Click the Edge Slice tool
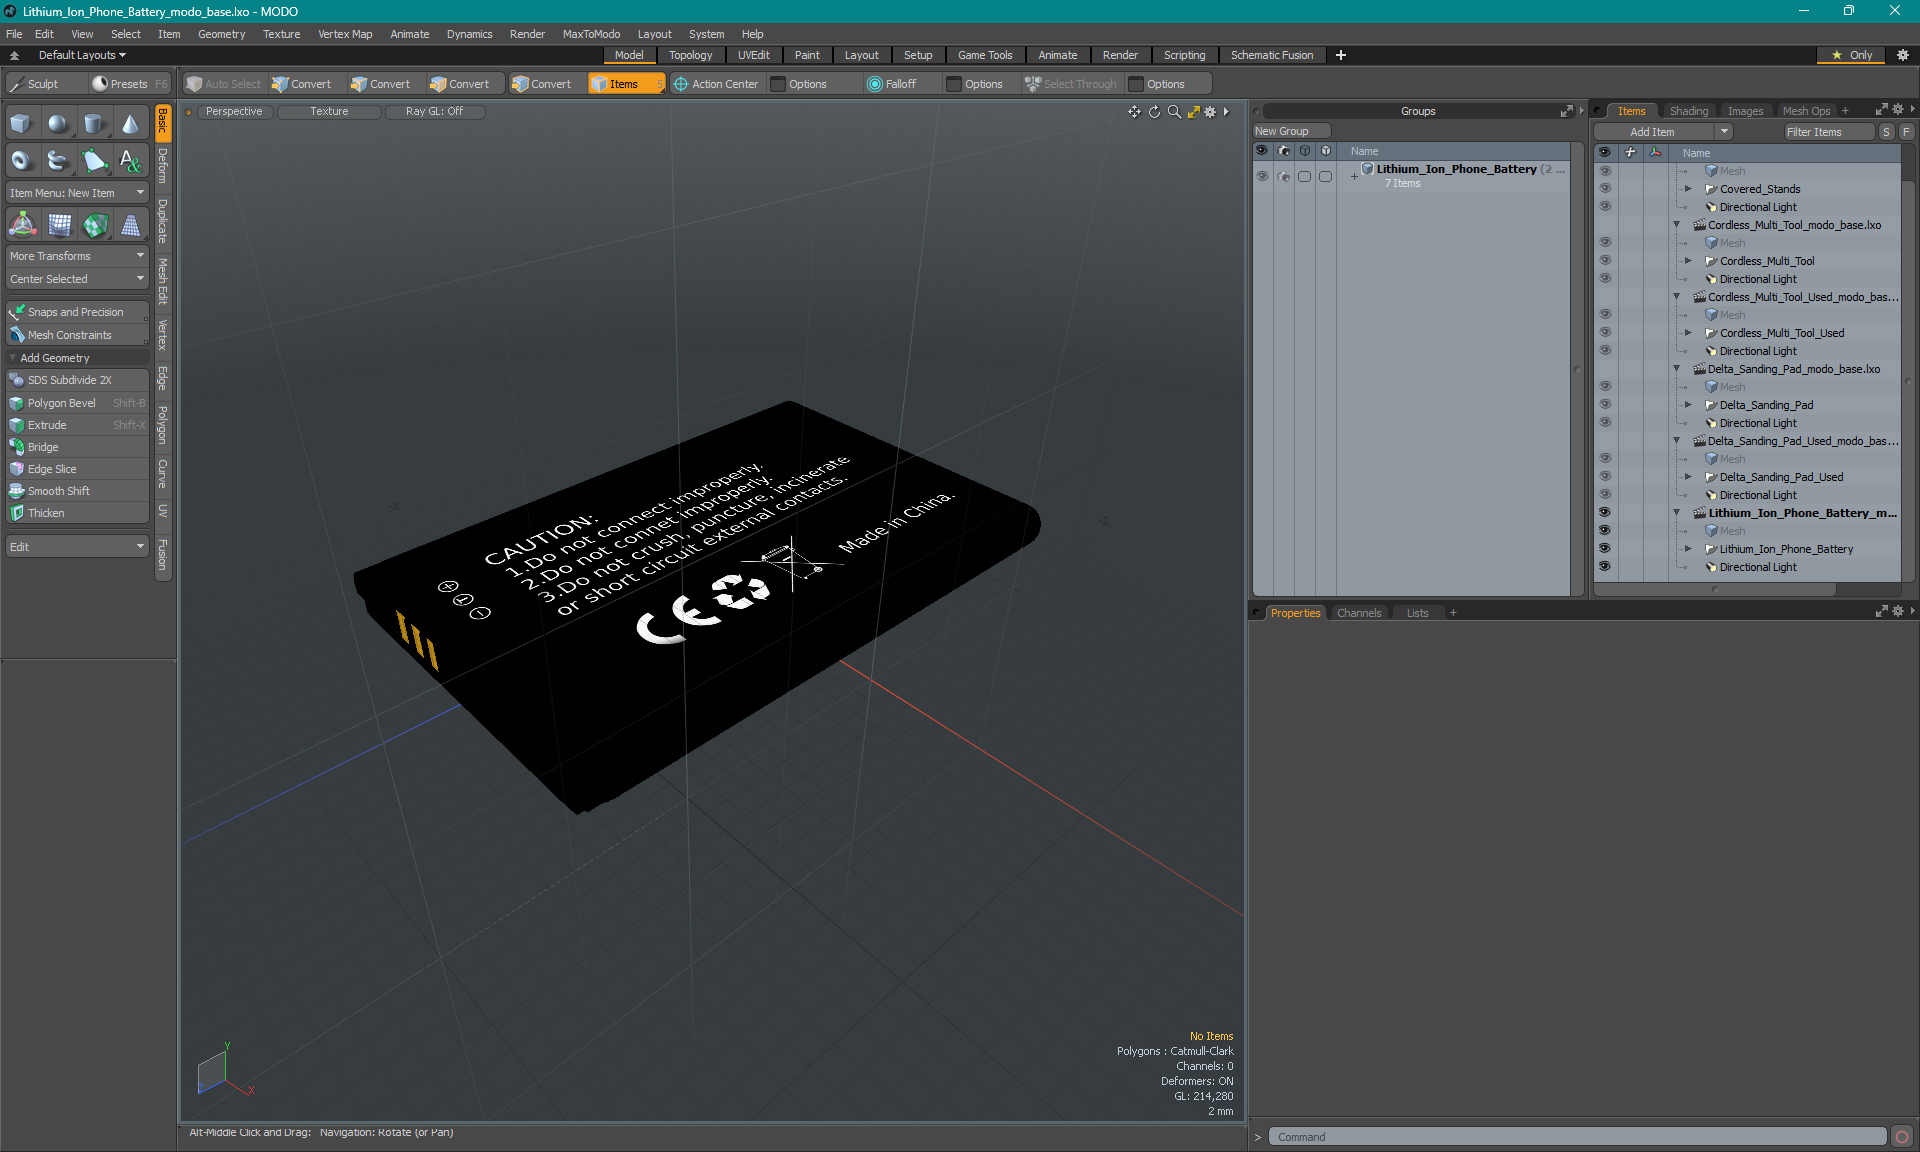The width and height of the screenshot is (1920, 1152). pos(77,469)
